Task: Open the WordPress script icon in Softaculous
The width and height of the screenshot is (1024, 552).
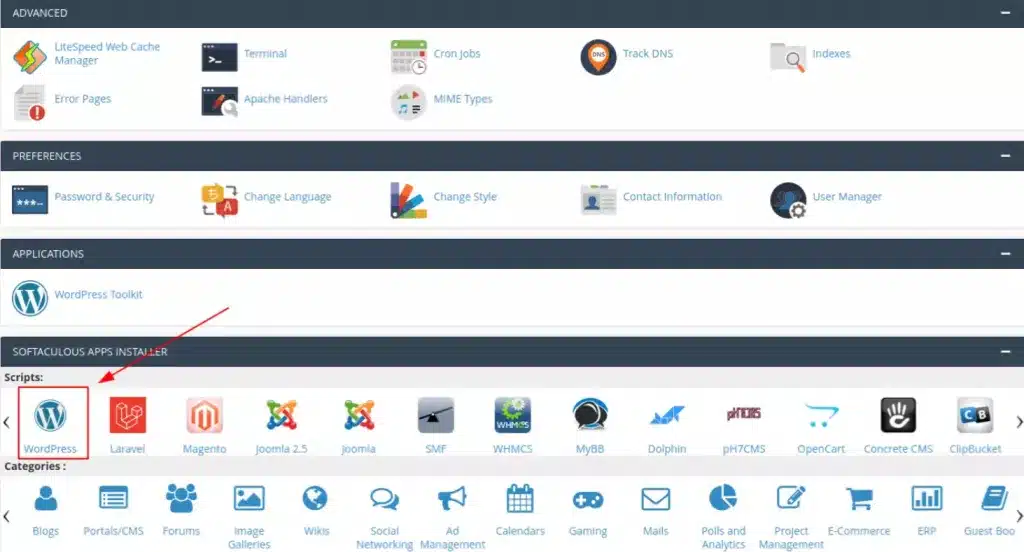Action: point(50,415)
